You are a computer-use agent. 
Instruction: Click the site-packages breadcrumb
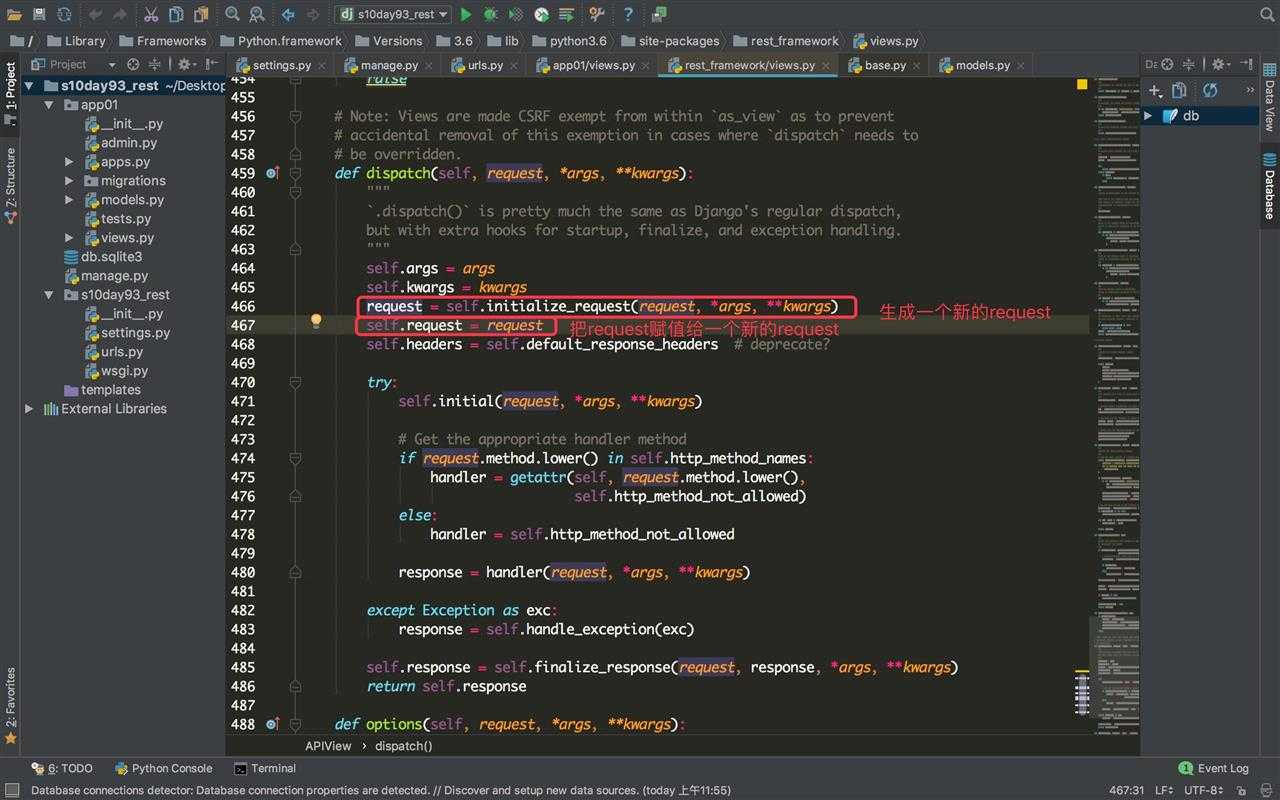(671, 41)
